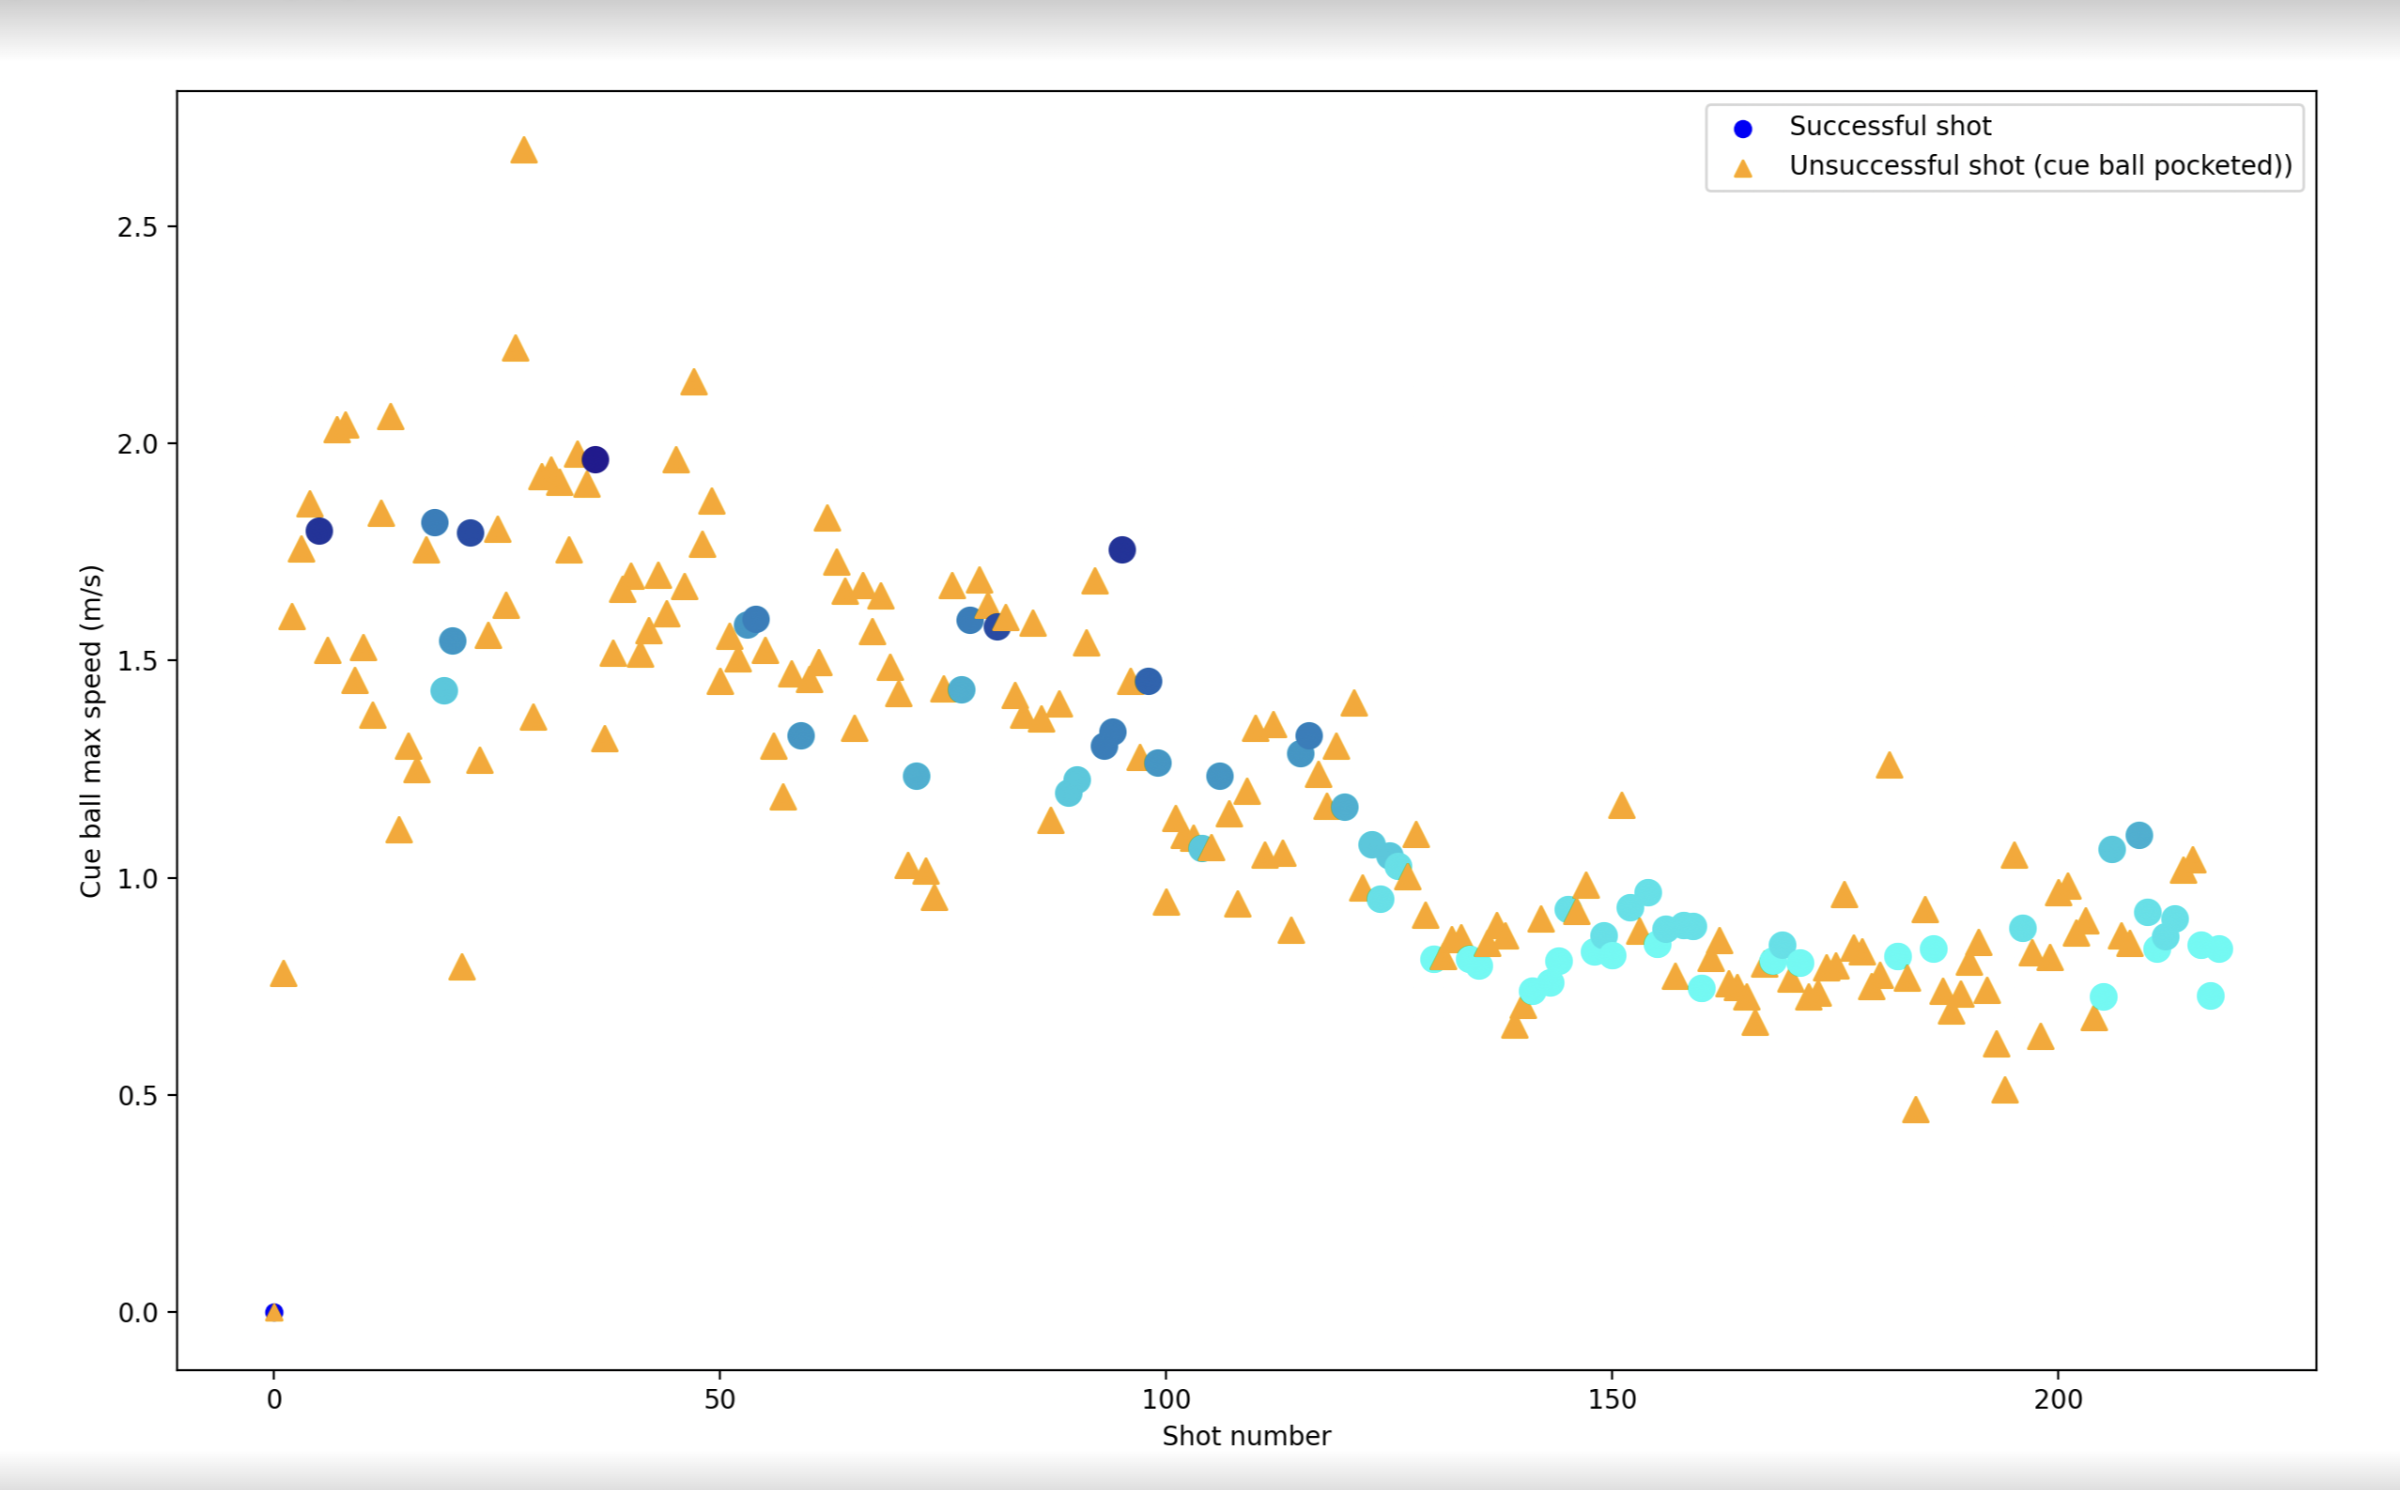The height and width of the screenshot is (1490, 2400).
Task: Click the y-axis tick label 0.5
Action: (138, 1095)
